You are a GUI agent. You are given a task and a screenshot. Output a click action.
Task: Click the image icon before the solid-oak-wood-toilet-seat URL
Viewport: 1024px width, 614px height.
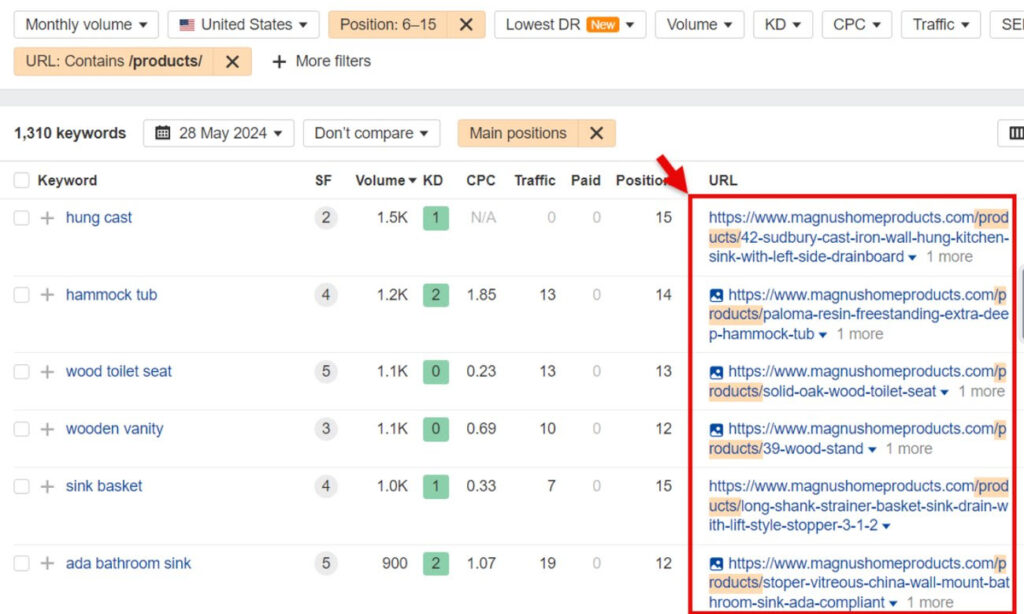(x=716, y=372)
